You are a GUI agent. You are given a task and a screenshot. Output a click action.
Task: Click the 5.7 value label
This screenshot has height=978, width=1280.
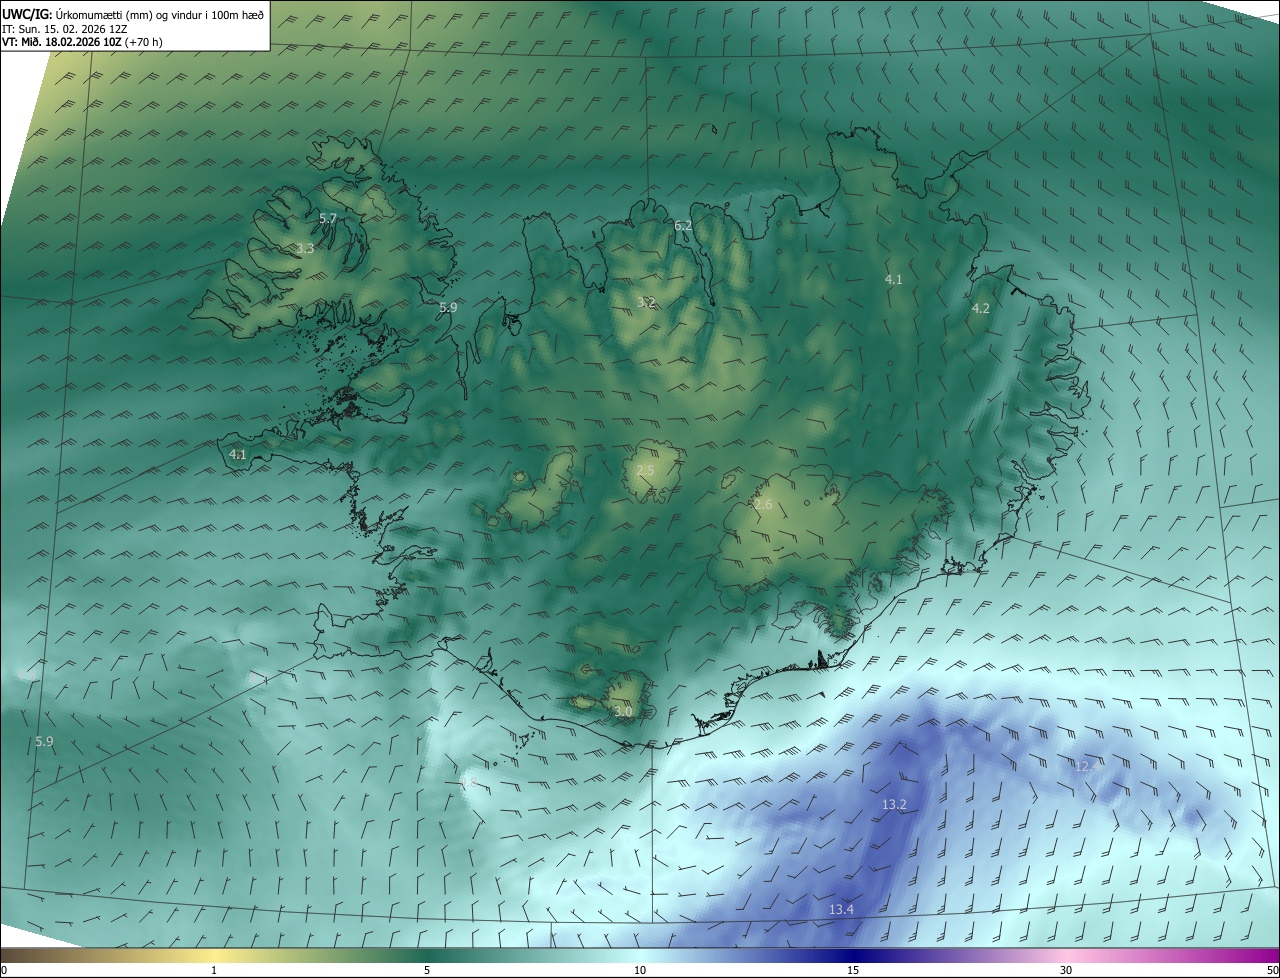pyautogui.click(x=328, y=218)
